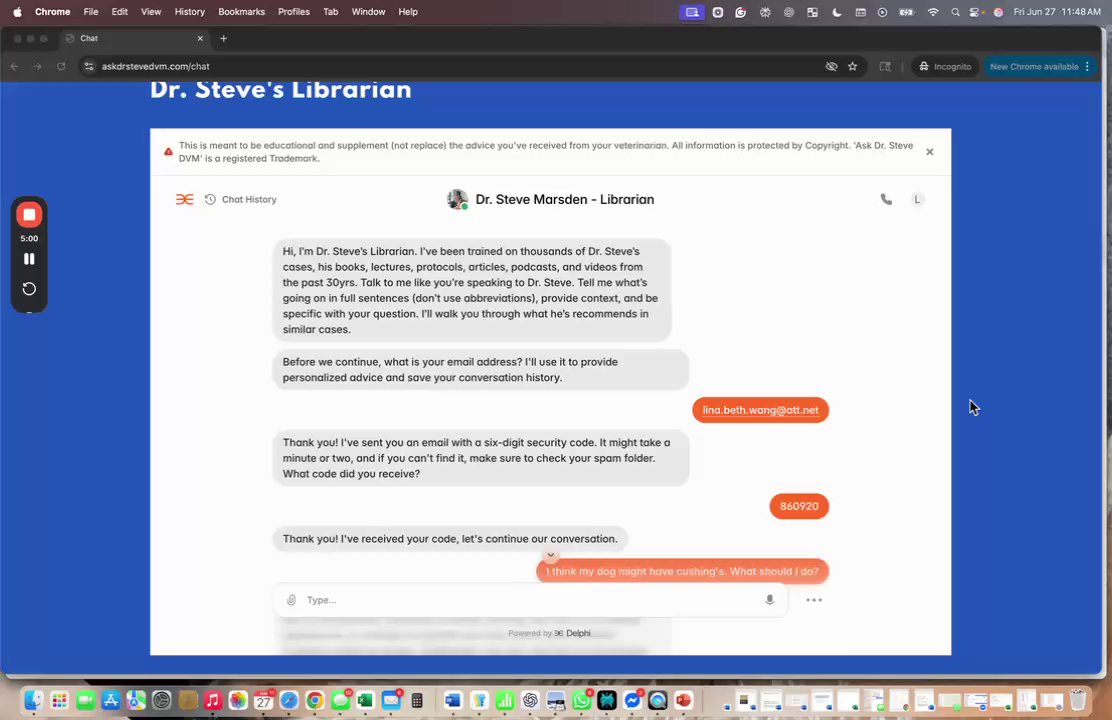Open Microsoft Excel from the Dock
The width and height of the screenshot is (1112, 720).
pos(365,701)
